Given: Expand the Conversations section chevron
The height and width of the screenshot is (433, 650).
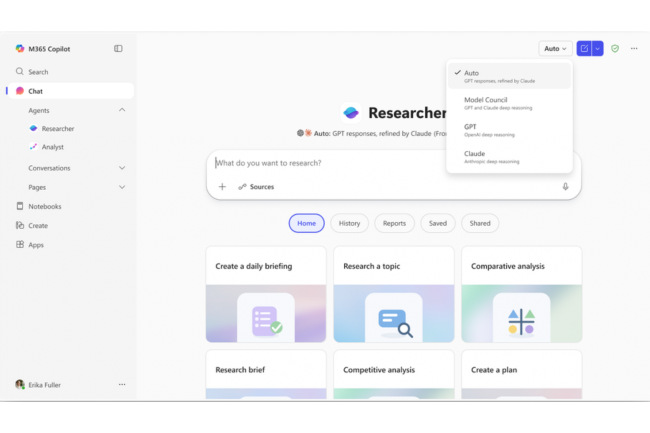Looking at the screenshot, I should tap(122, 168).
